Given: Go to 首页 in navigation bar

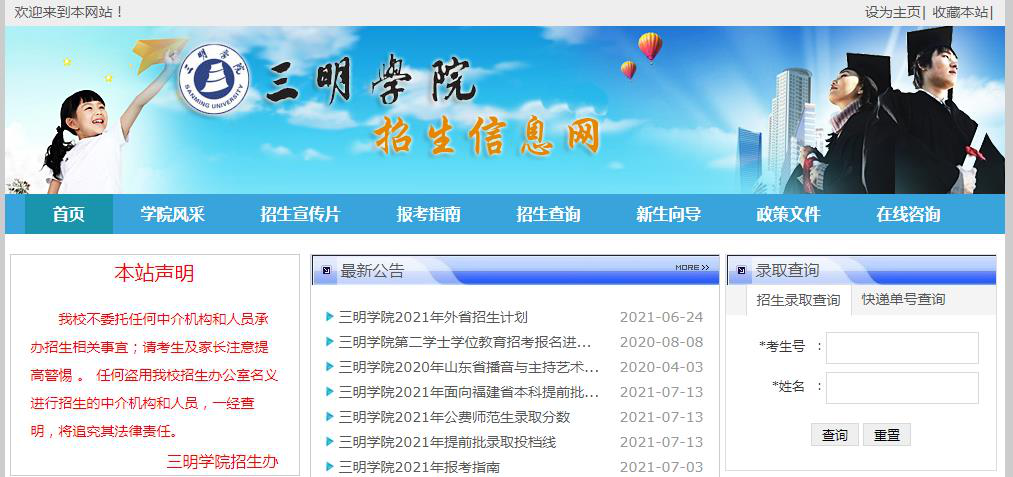Looking at the screenshot, I should tap(69, 214).
